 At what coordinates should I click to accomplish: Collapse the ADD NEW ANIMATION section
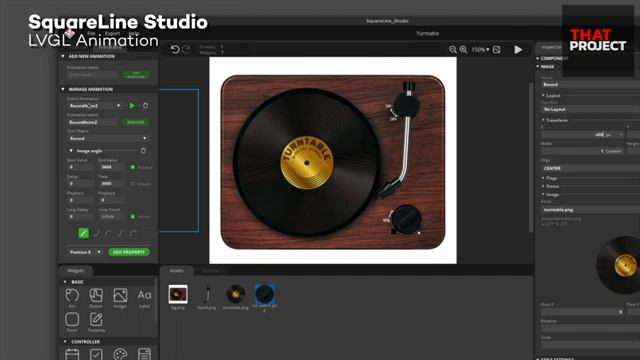(x=63, y=56)
